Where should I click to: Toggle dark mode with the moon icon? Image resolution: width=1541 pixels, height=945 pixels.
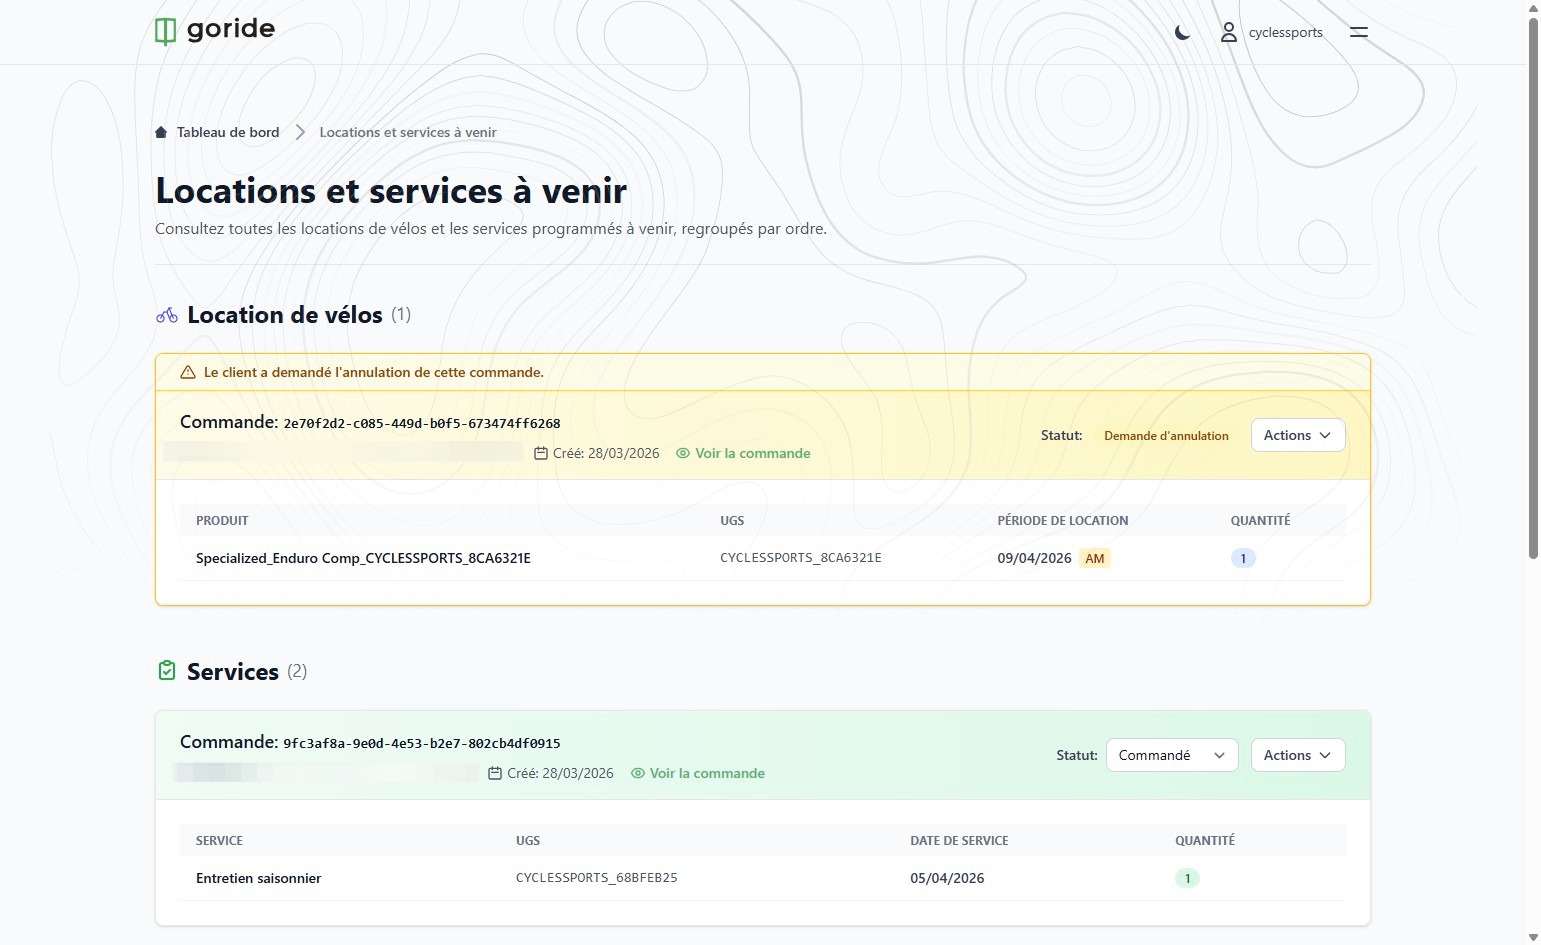pyautogui.click(x=1182, y=32)
